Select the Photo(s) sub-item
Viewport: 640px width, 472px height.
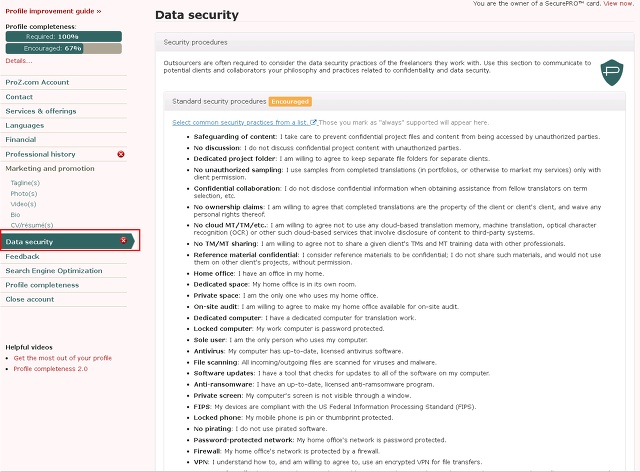click(x=24, y=194)
